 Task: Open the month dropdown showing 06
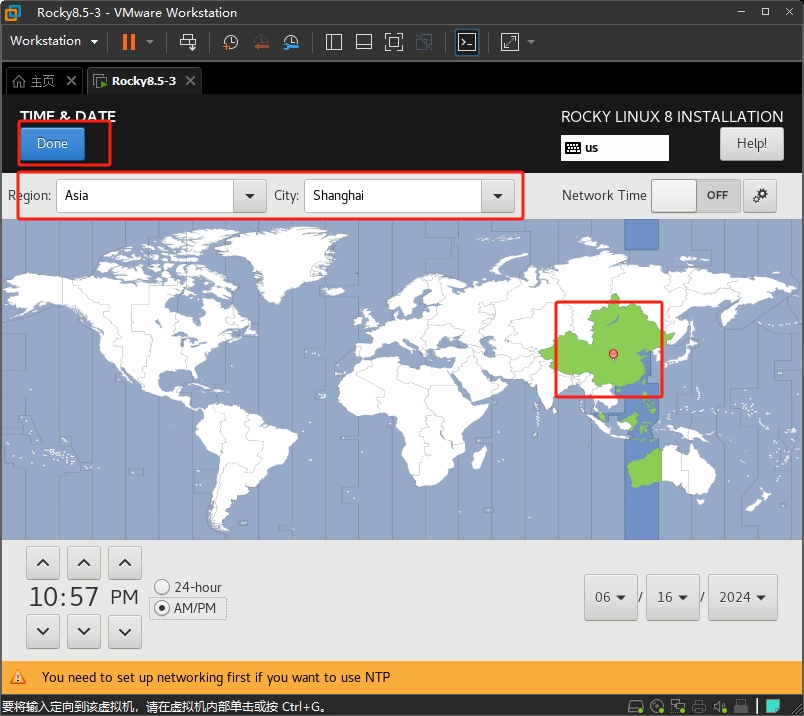click(611, 598)
